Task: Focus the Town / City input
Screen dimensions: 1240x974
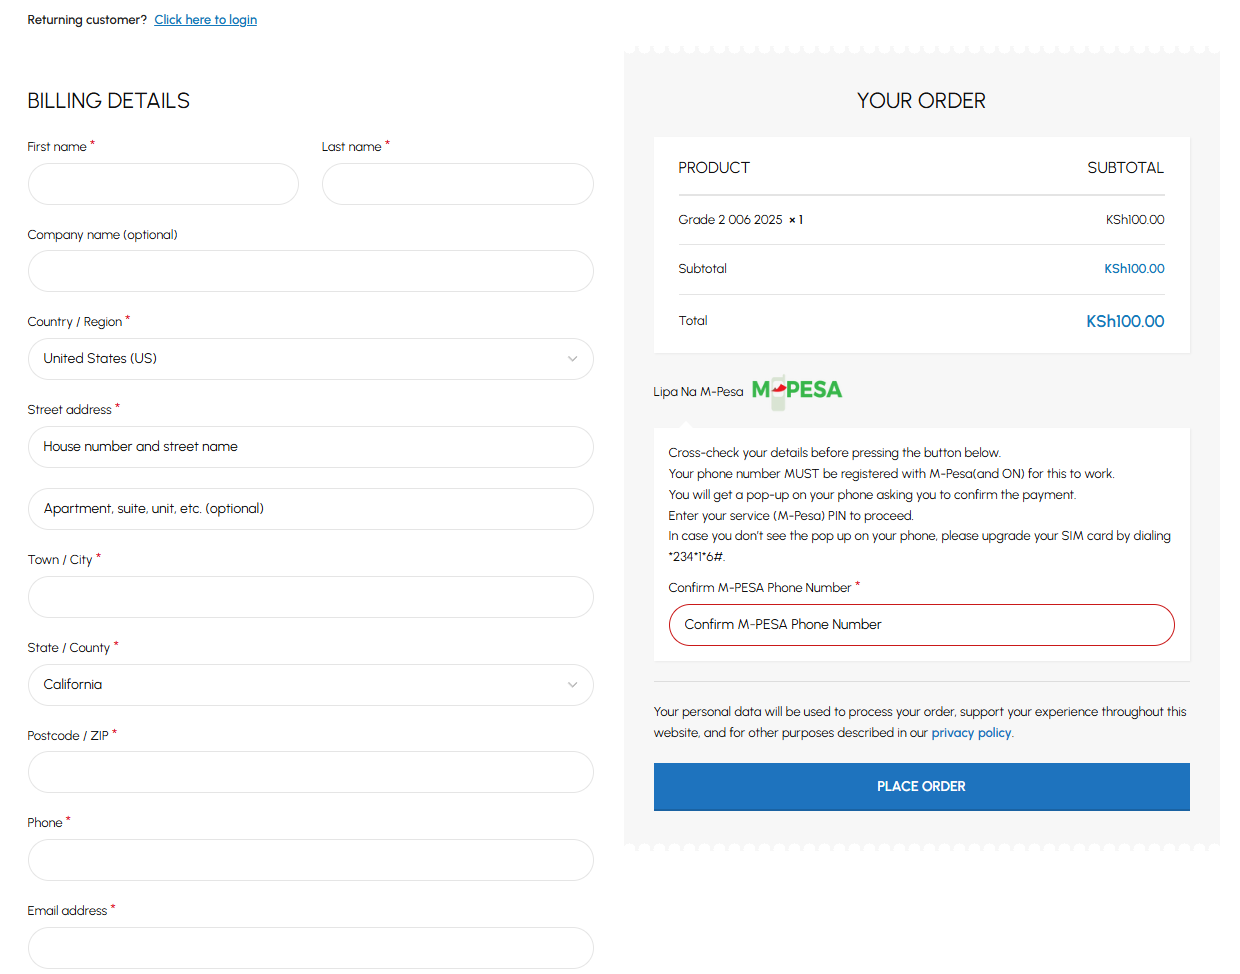Action: [310, 597]
